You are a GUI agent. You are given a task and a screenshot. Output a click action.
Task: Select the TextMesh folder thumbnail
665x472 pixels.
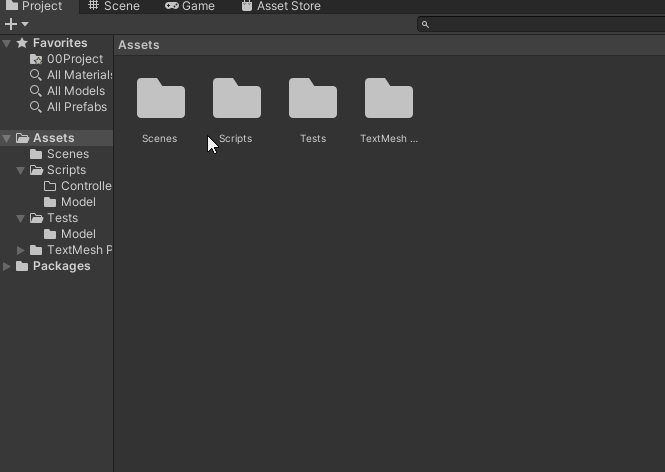(x=389, y=98)
